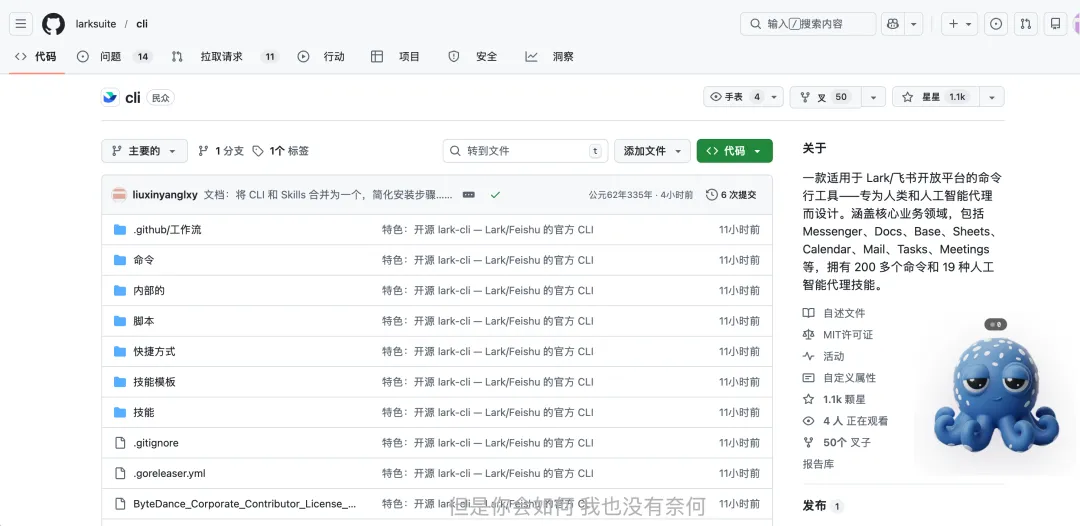Click the file icon beside .gitignore
This screenshot has height=526, width=1080.
click(120, 443)
